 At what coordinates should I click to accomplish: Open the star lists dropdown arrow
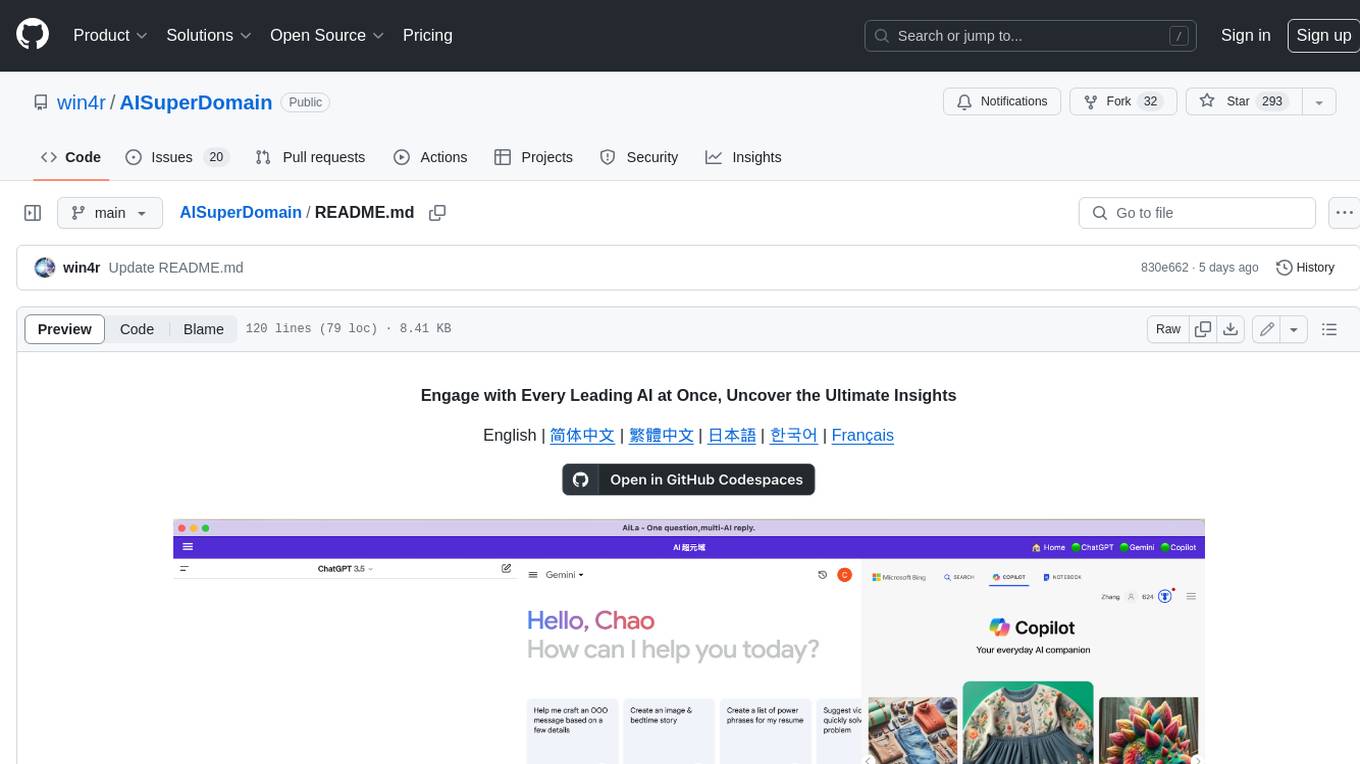(1319, 102)
